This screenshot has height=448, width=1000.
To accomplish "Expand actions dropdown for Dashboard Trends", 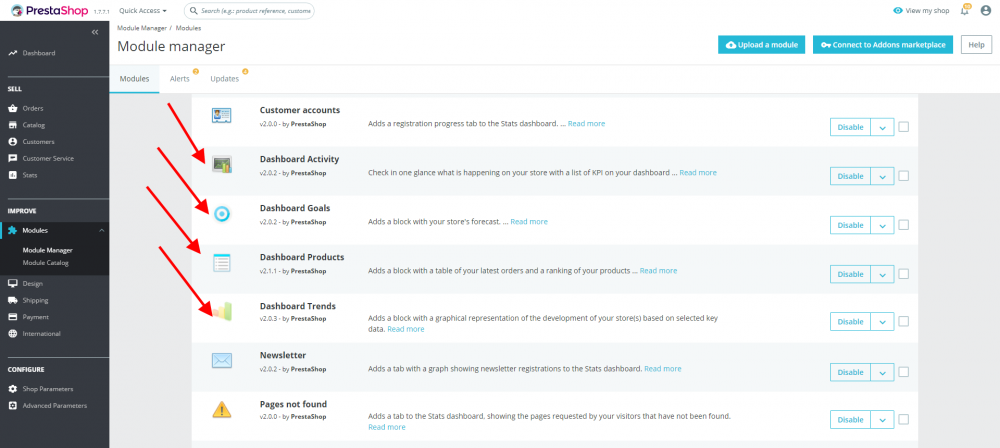I will point(882,322).
